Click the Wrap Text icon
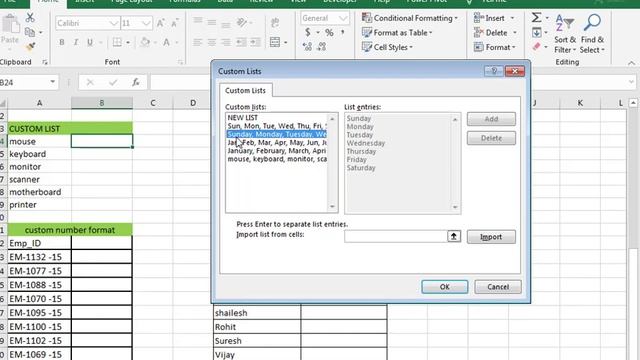The image size is (640, 360). [x=275, y=23]
